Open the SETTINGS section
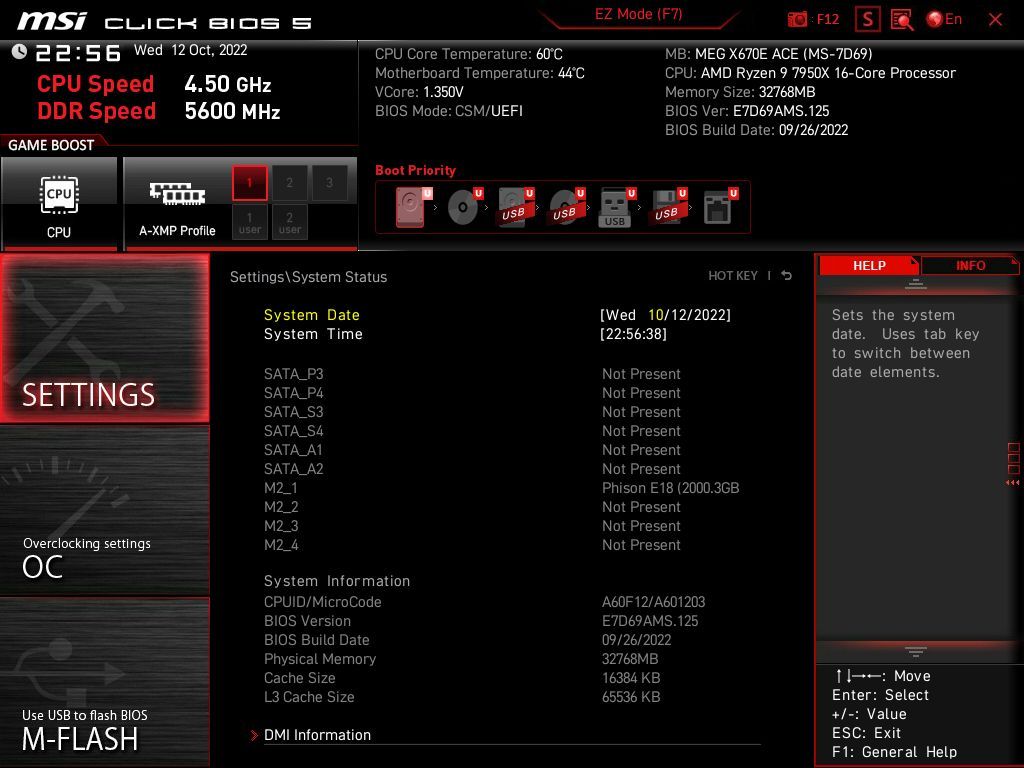 (x=104, y=338)
